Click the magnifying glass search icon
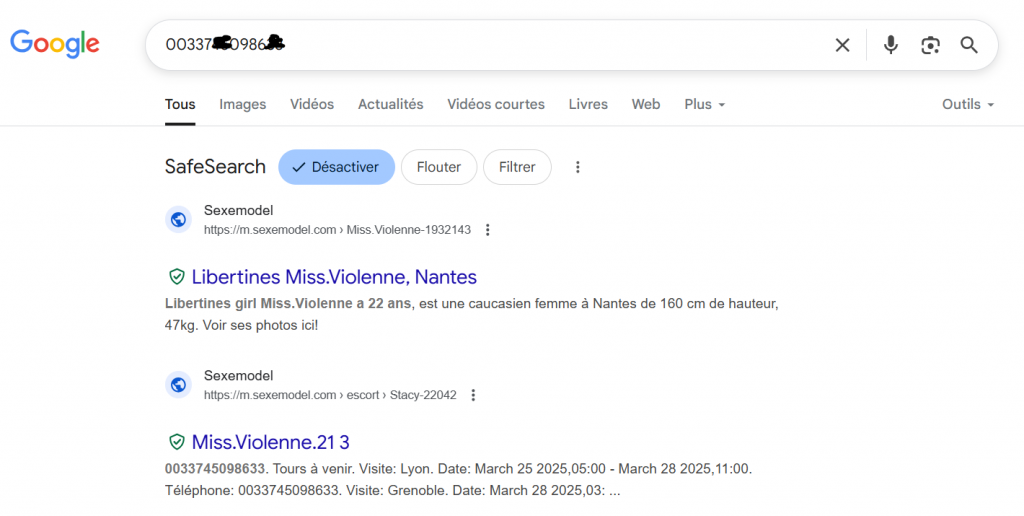 click(968, 45)
